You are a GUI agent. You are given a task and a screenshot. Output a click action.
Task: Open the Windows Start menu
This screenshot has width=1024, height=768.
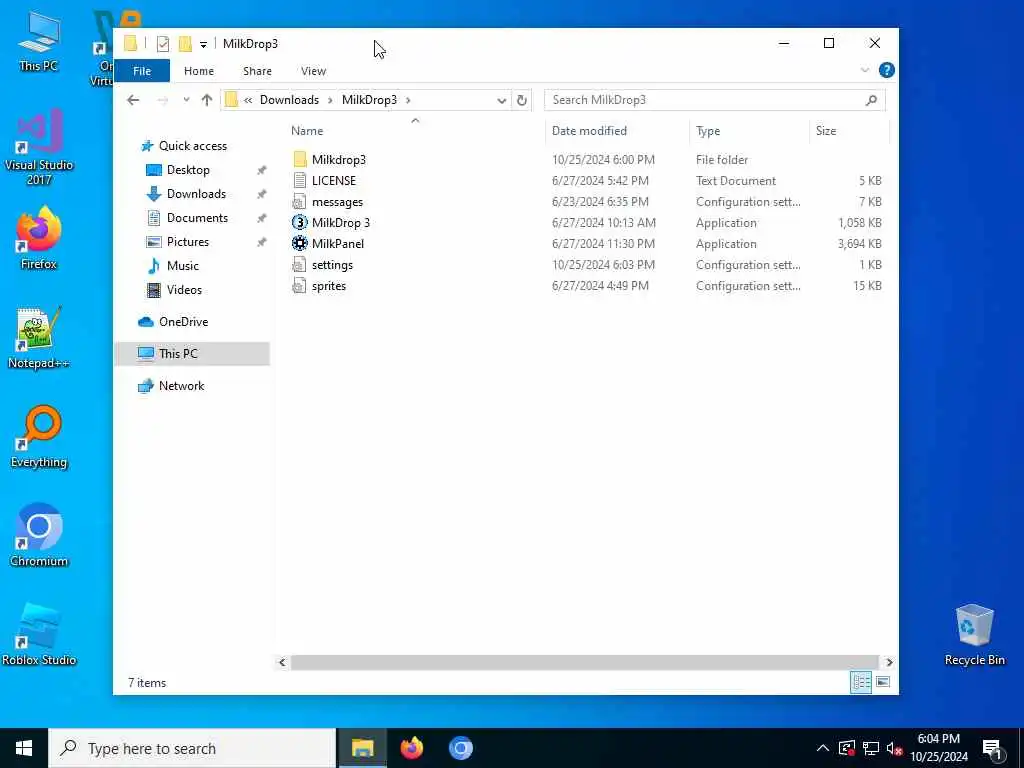point(24,748)
